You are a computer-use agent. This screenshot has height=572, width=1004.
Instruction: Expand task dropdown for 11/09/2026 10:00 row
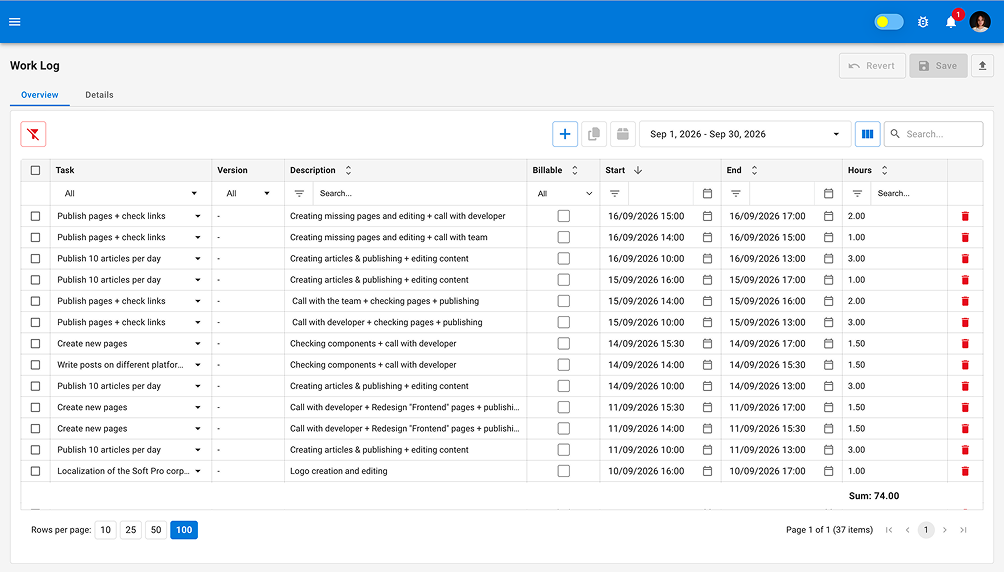(198, 450)
